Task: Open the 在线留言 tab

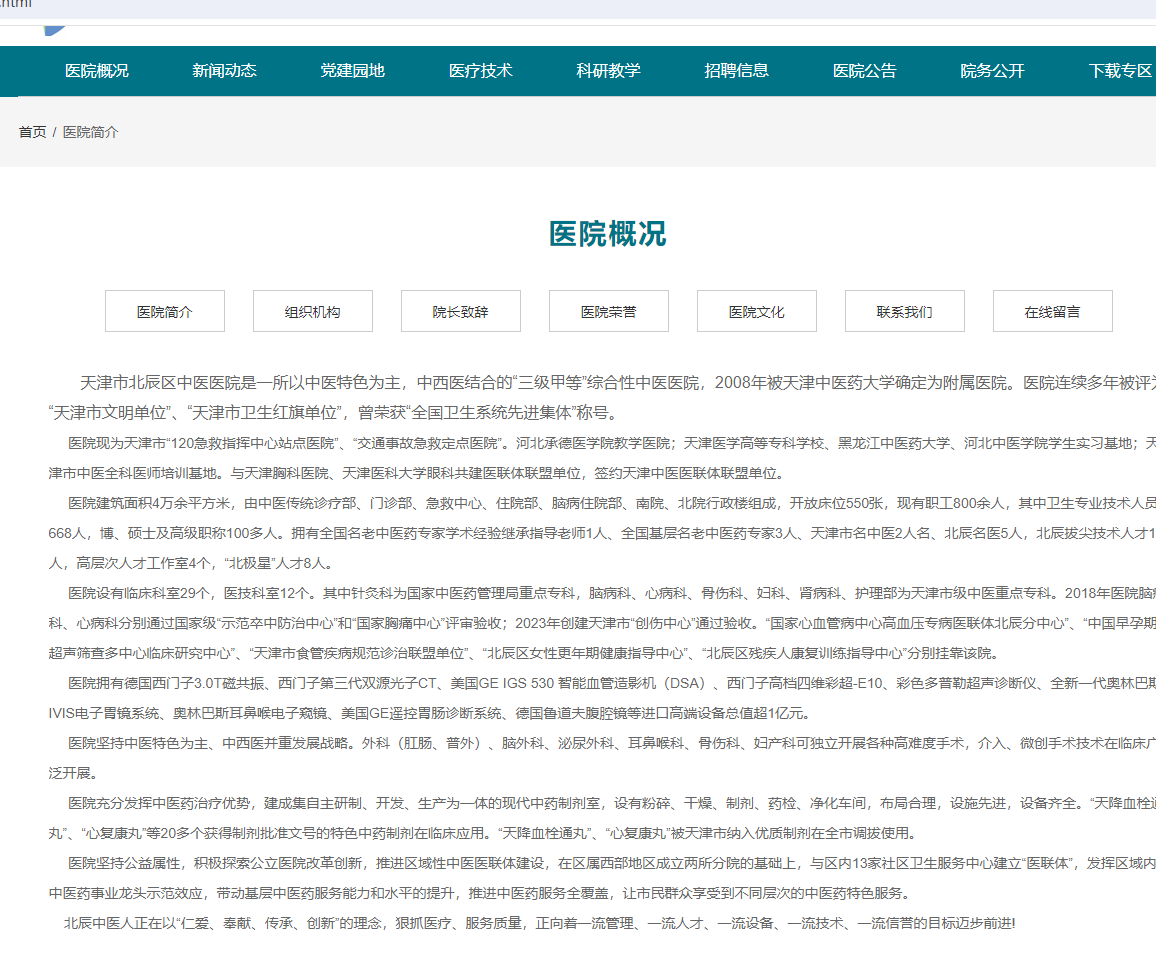Action: coord(1053,311)
